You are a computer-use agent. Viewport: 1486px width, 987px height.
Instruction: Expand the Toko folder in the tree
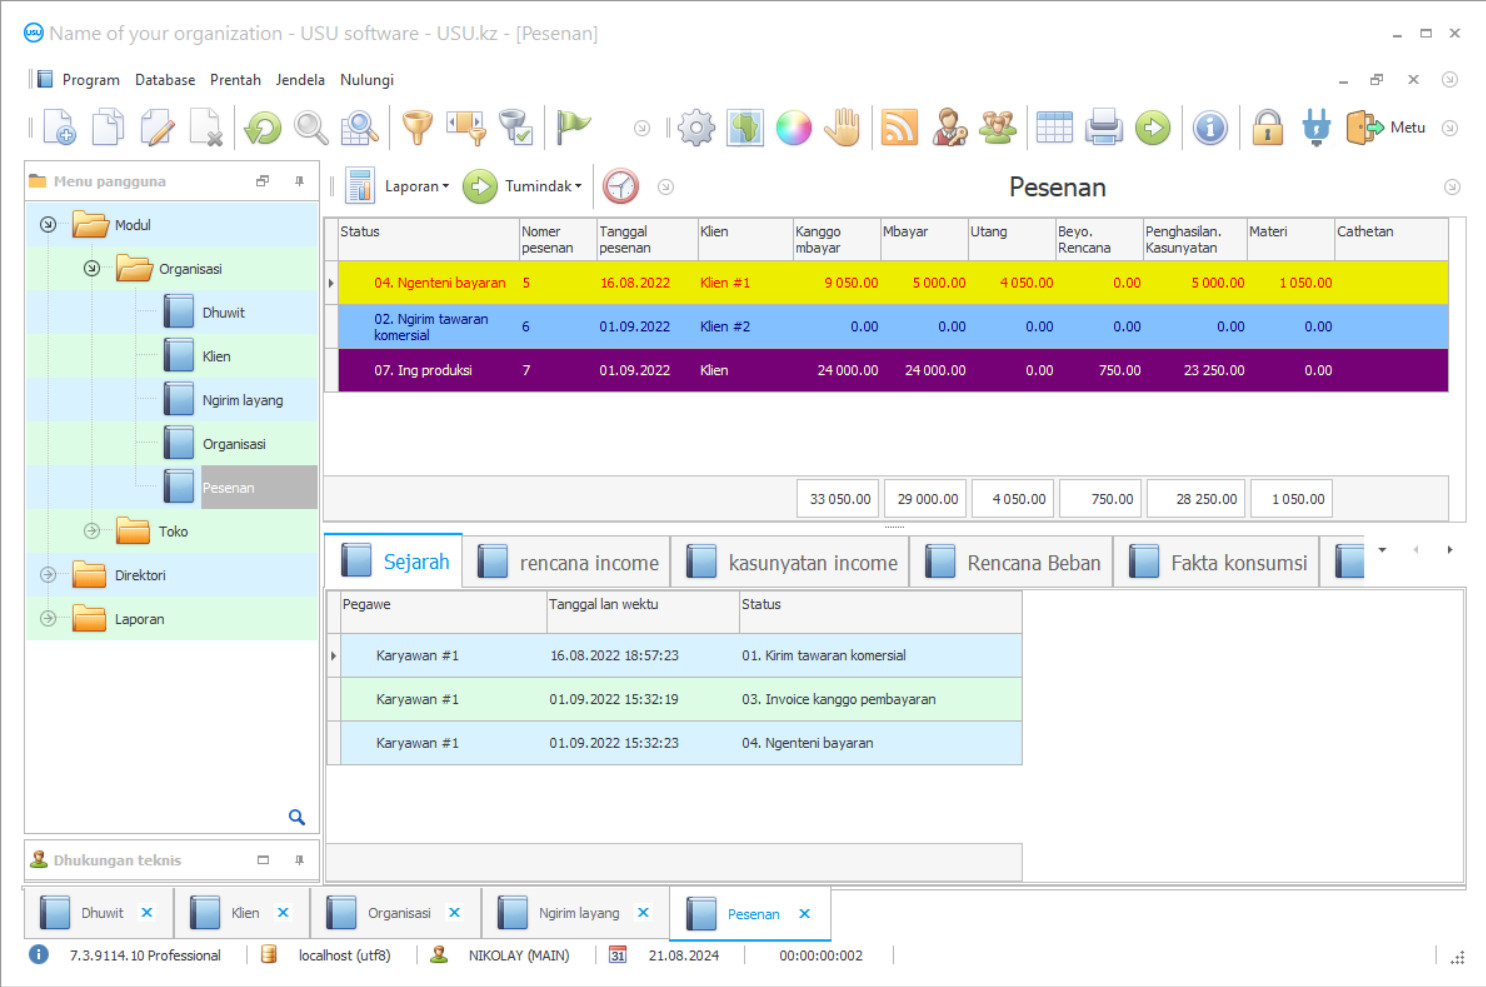coord(91,531)
